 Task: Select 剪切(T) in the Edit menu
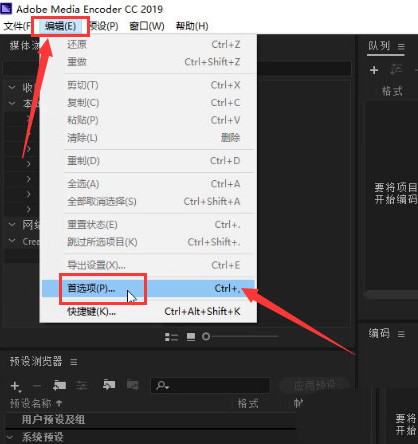pos(148,85)
